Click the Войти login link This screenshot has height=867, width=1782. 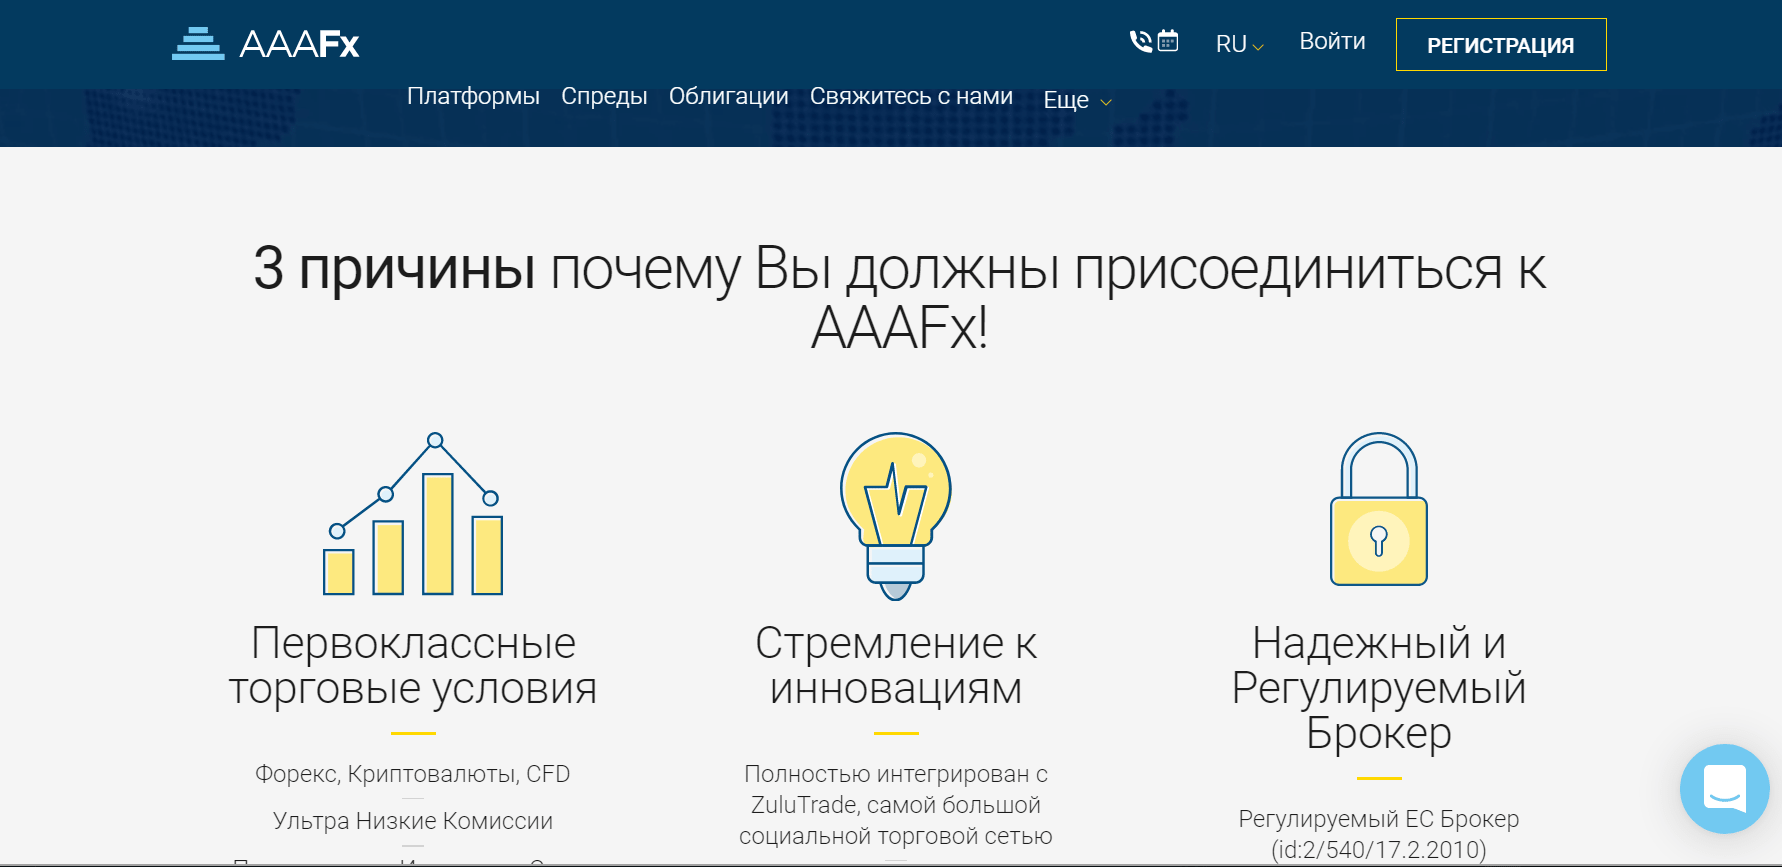tap(1332, 41)
